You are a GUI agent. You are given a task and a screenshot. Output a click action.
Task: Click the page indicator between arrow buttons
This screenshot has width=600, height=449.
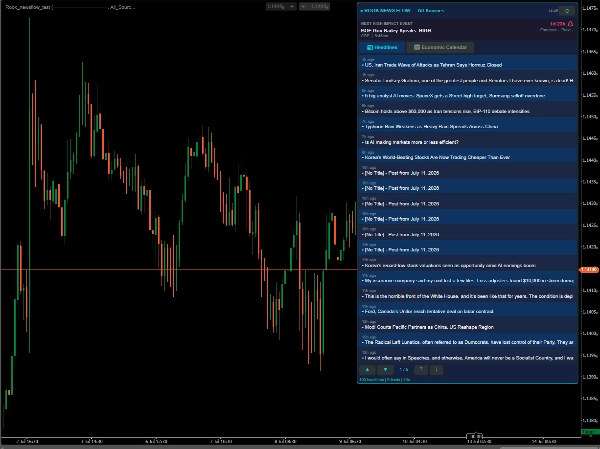click(x=404, y=370)
